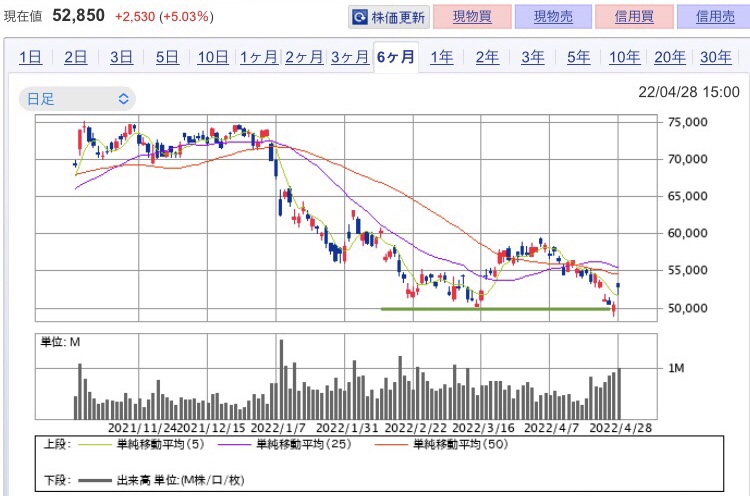
Task: Switch chart to 1ヶ月 period
Action: (x=258, y=57)
